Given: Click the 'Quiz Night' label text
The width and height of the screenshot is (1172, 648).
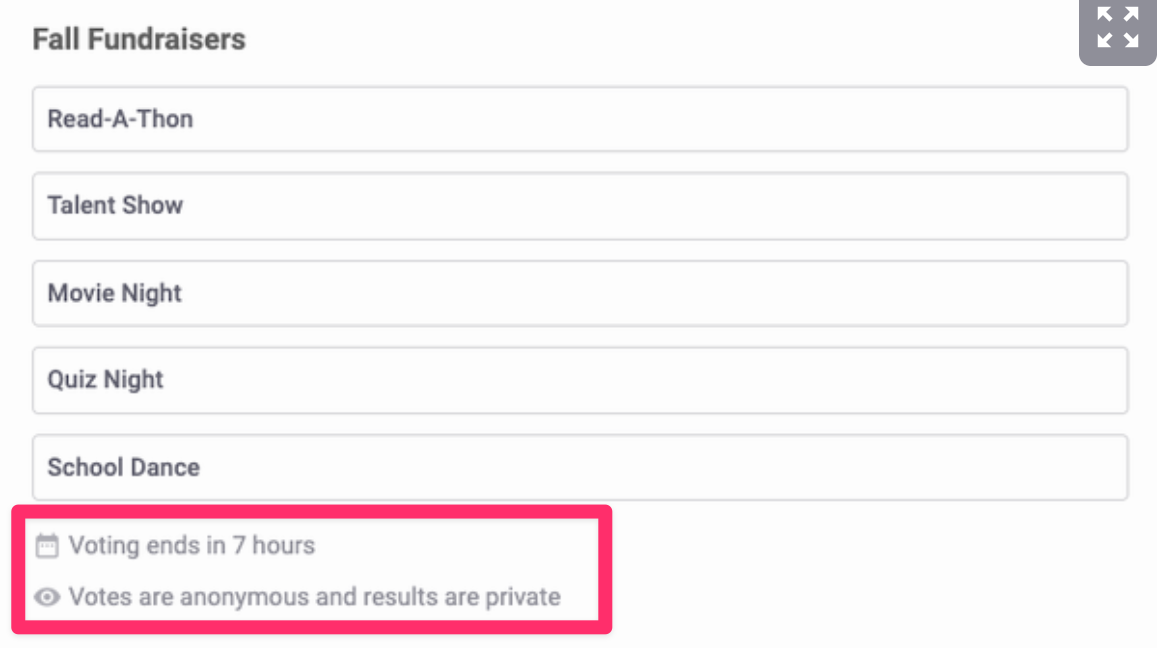Looking at the screenshot, I should coord(105,380).
